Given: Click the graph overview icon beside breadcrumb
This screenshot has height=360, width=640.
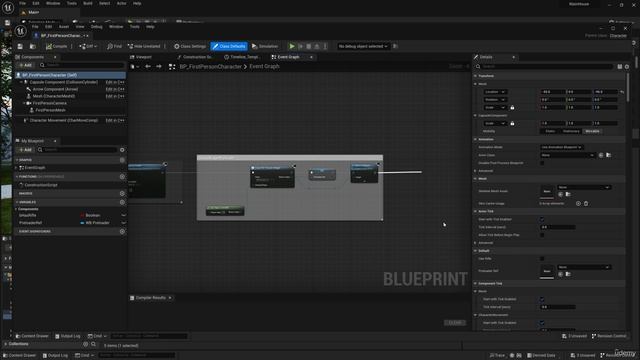Looking at the screenshot, I should (172, 67).
